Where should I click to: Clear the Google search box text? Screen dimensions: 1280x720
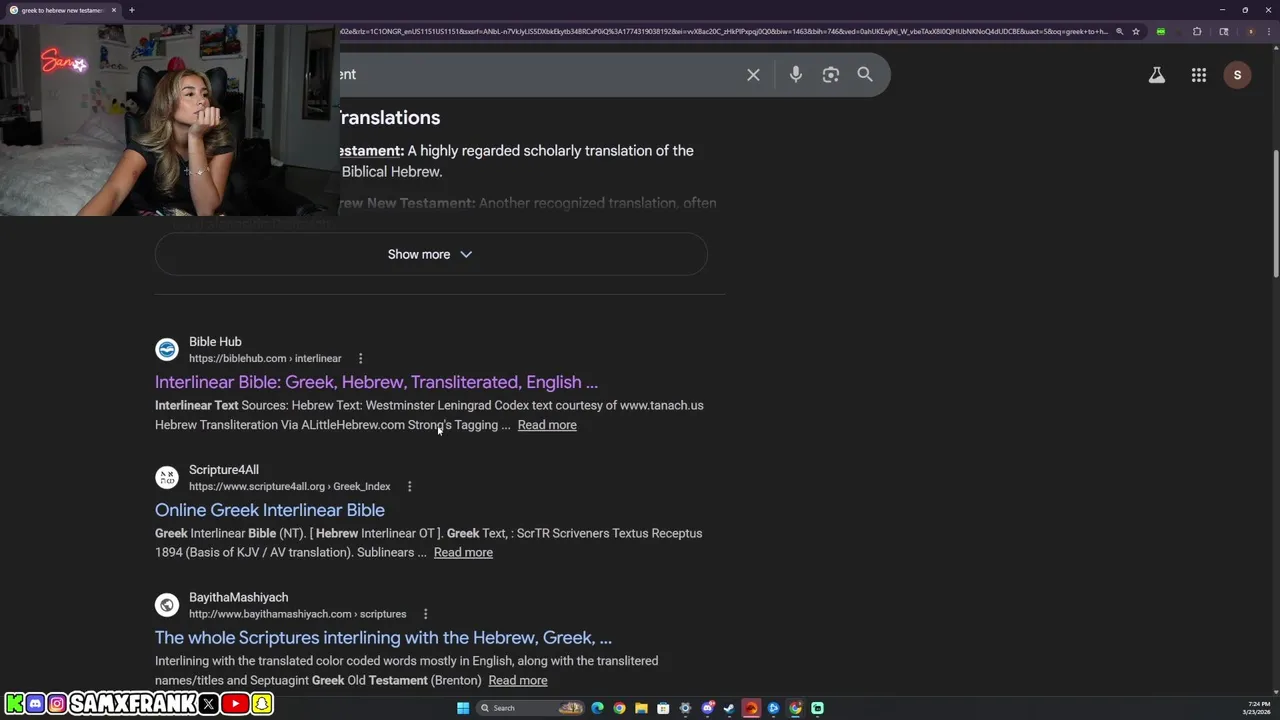tap(754, 75)
